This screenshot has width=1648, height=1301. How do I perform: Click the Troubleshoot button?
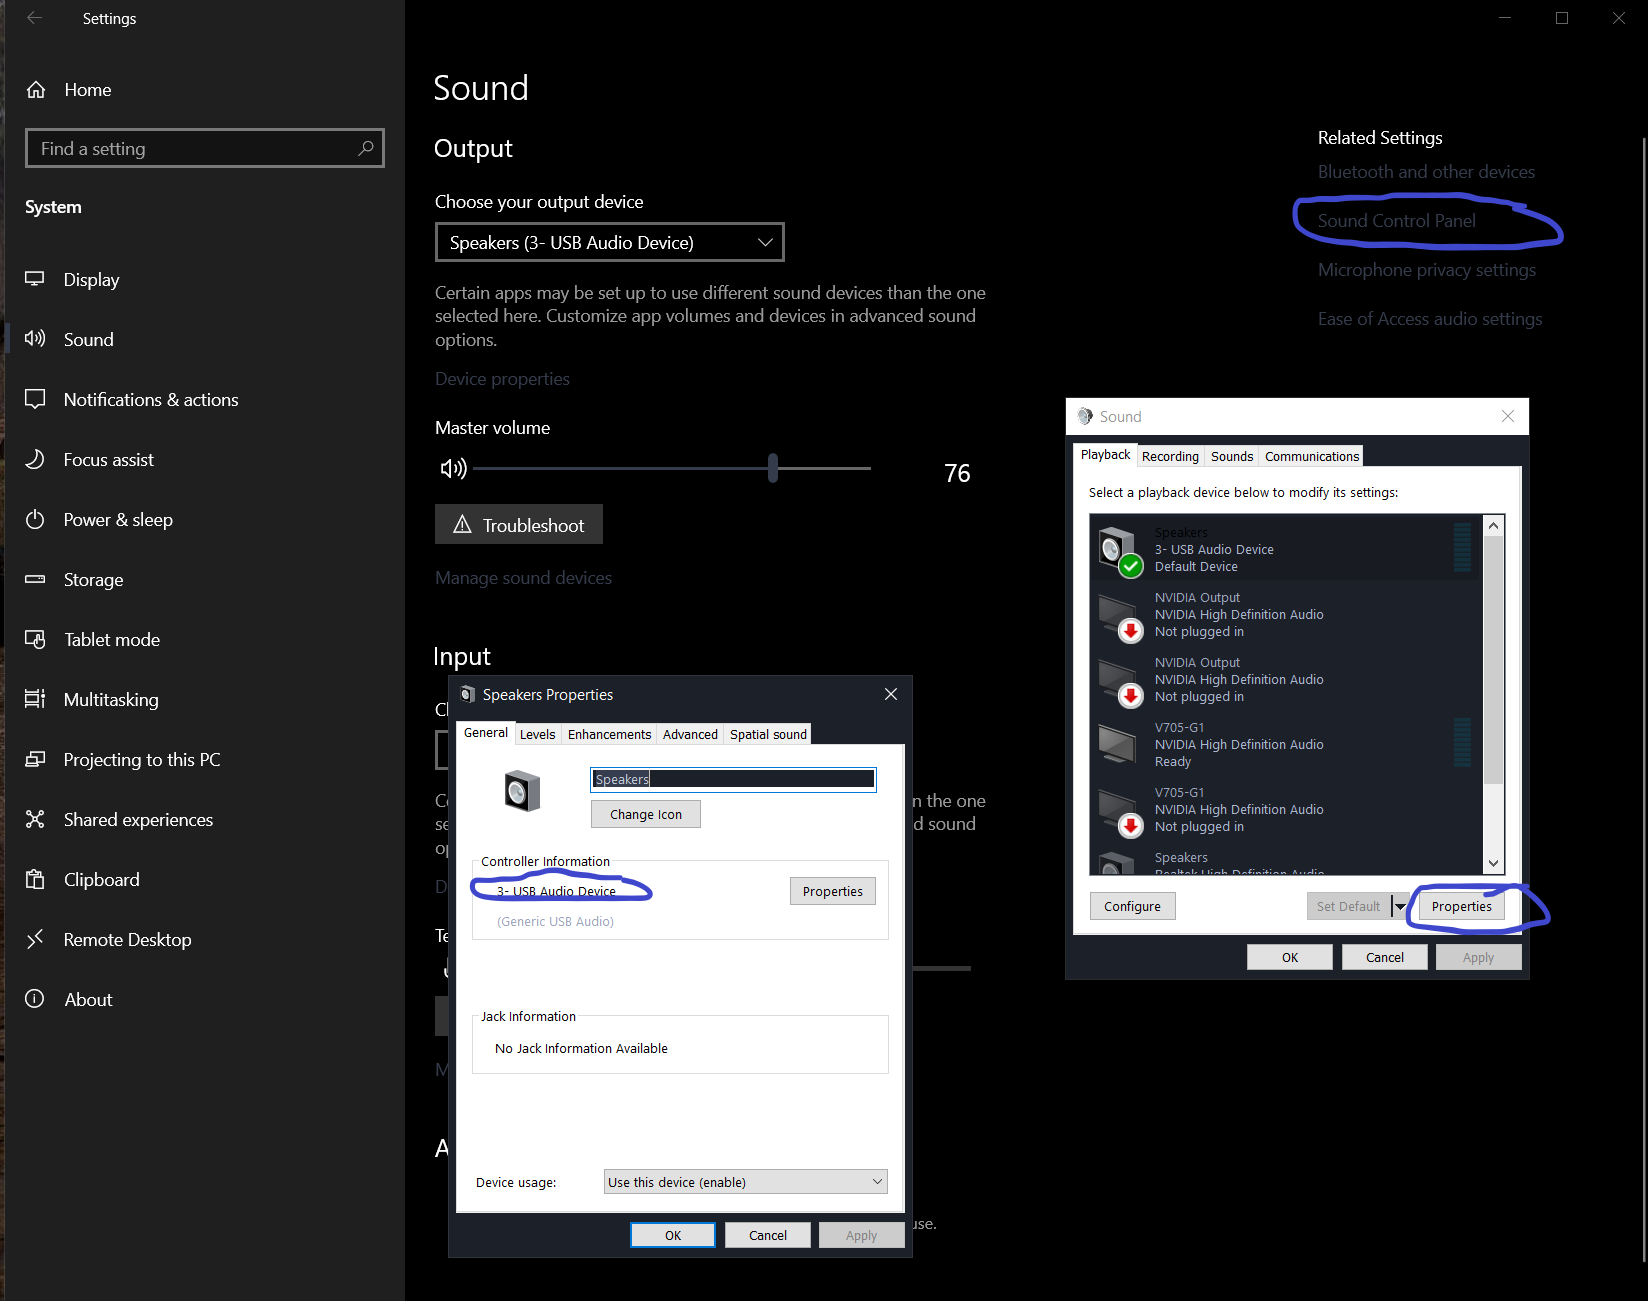[x=519, y=525]
